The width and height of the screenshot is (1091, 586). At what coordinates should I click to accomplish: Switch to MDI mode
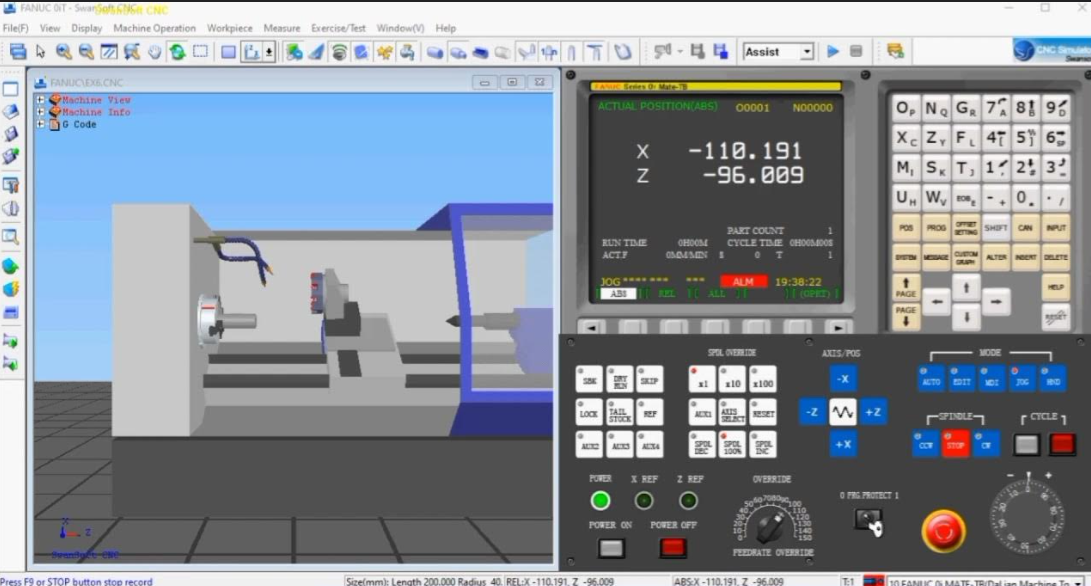[992, 379]
